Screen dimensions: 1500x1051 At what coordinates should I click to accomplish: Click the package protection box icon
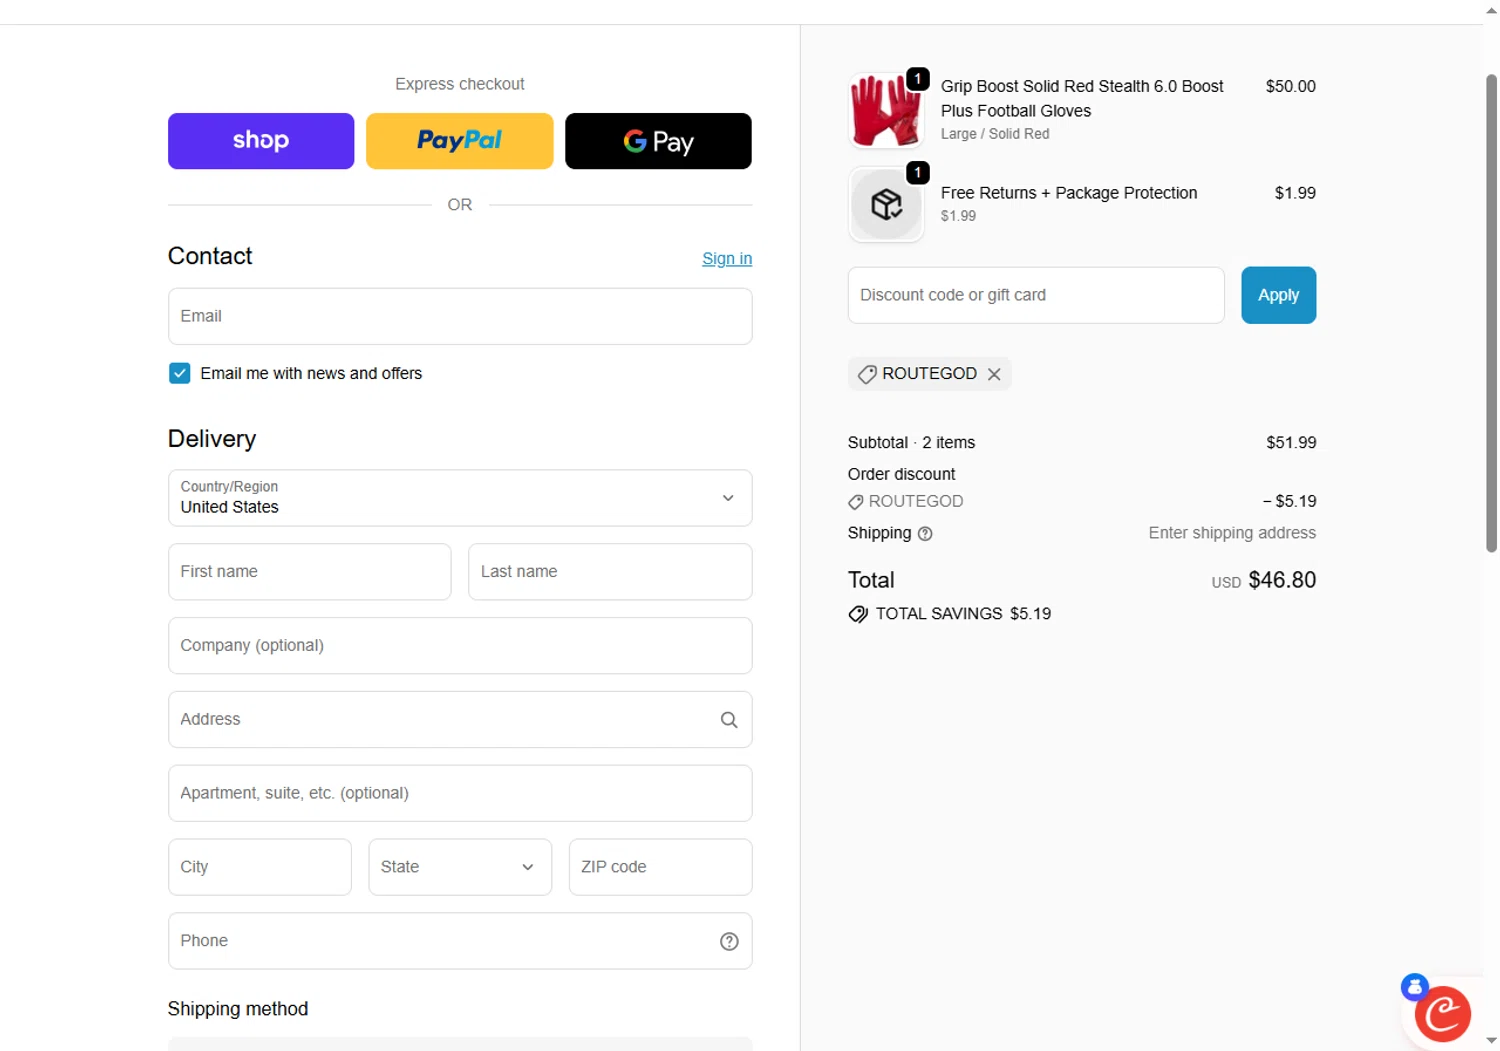tap(886, 205)
